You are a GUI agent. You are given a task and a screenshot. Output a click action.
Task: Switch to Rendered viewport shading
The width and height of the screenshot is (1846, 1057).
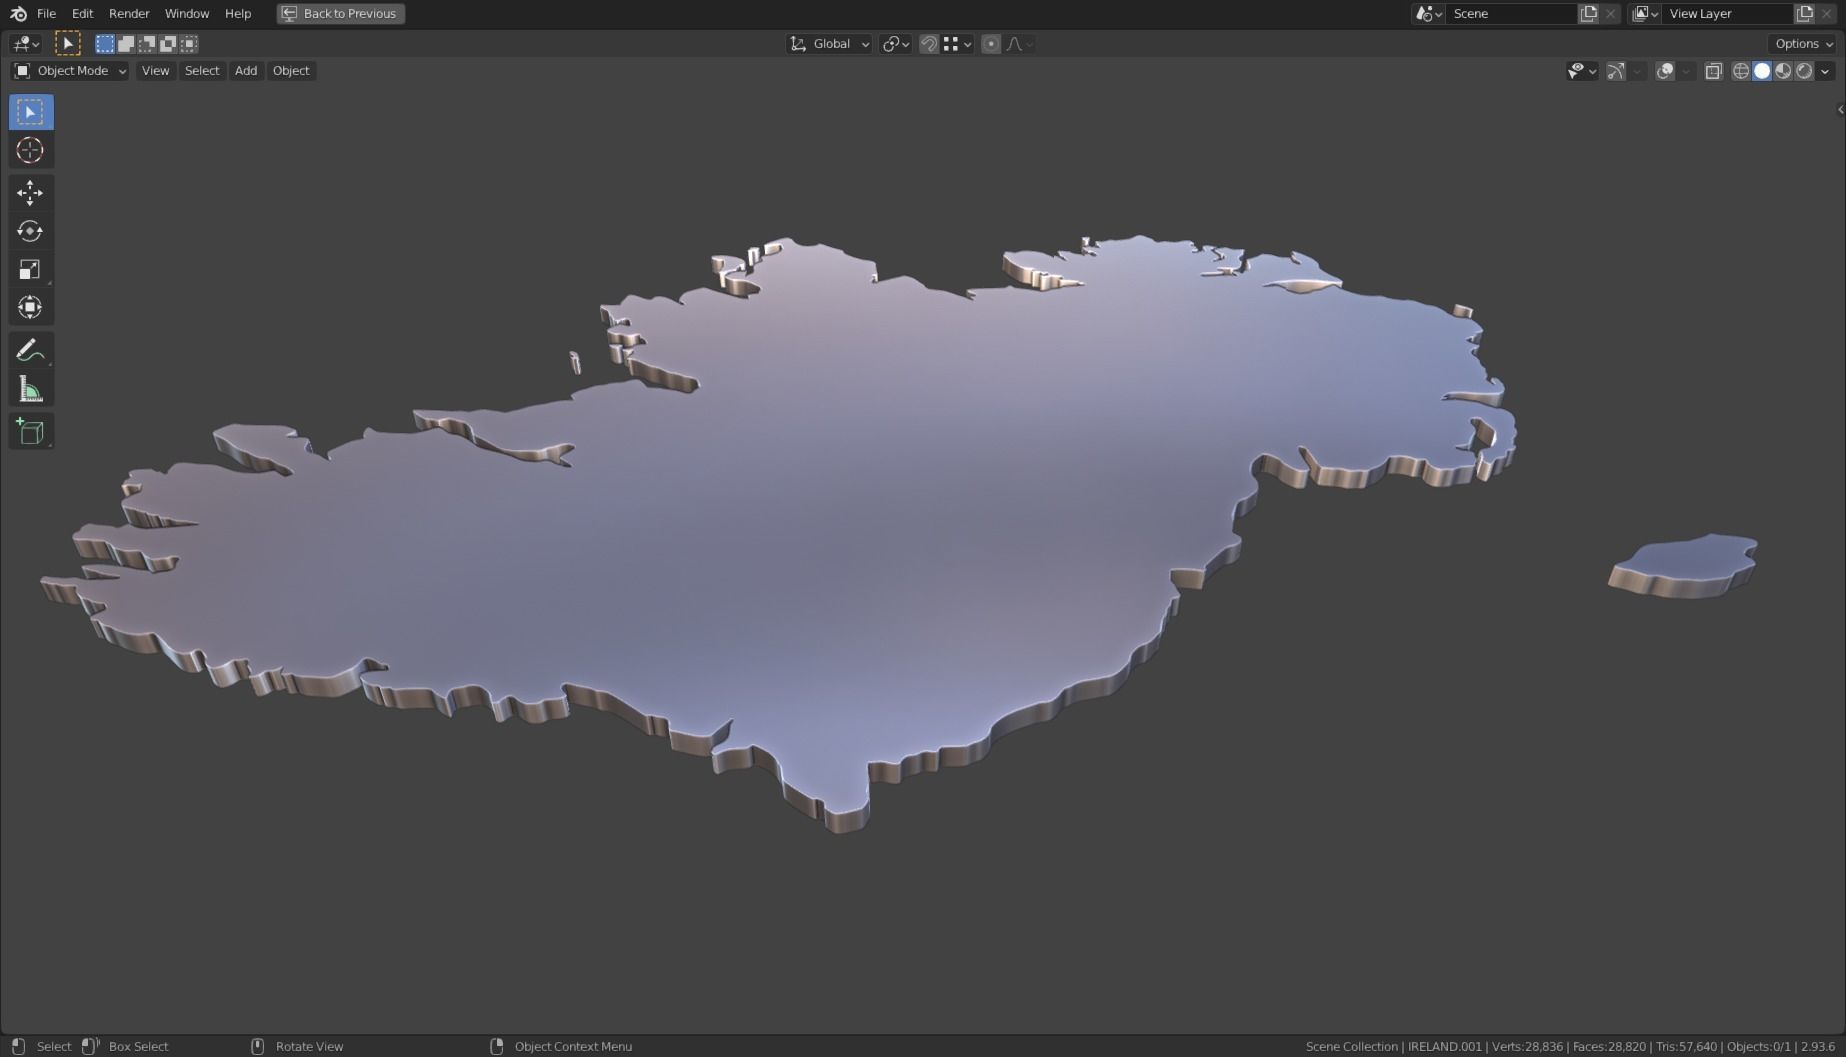pos(1804,70)
